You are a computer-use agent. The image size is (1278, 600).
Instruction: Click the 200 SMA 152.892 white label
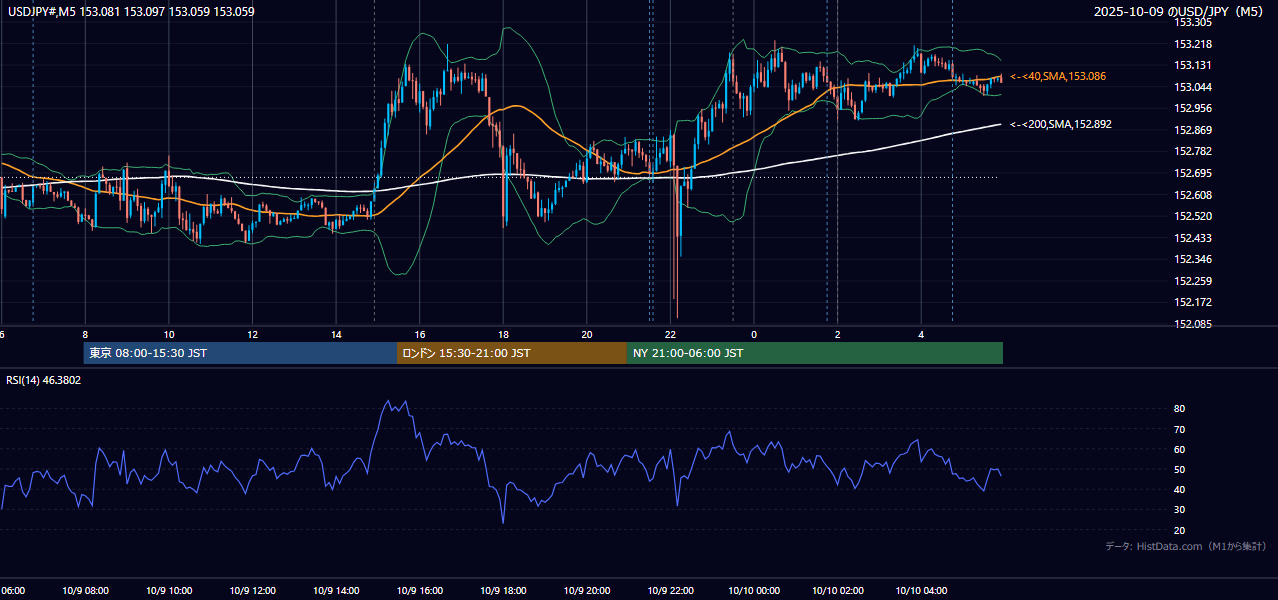tap(1061, 124)
